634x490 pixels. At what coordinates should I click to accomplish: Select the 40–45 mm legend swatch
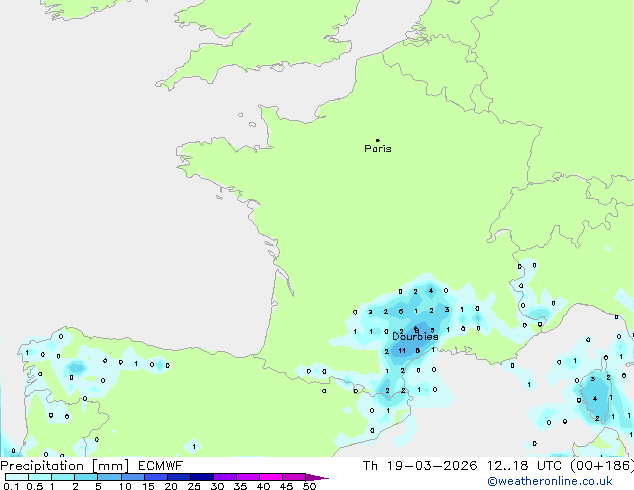271,477
